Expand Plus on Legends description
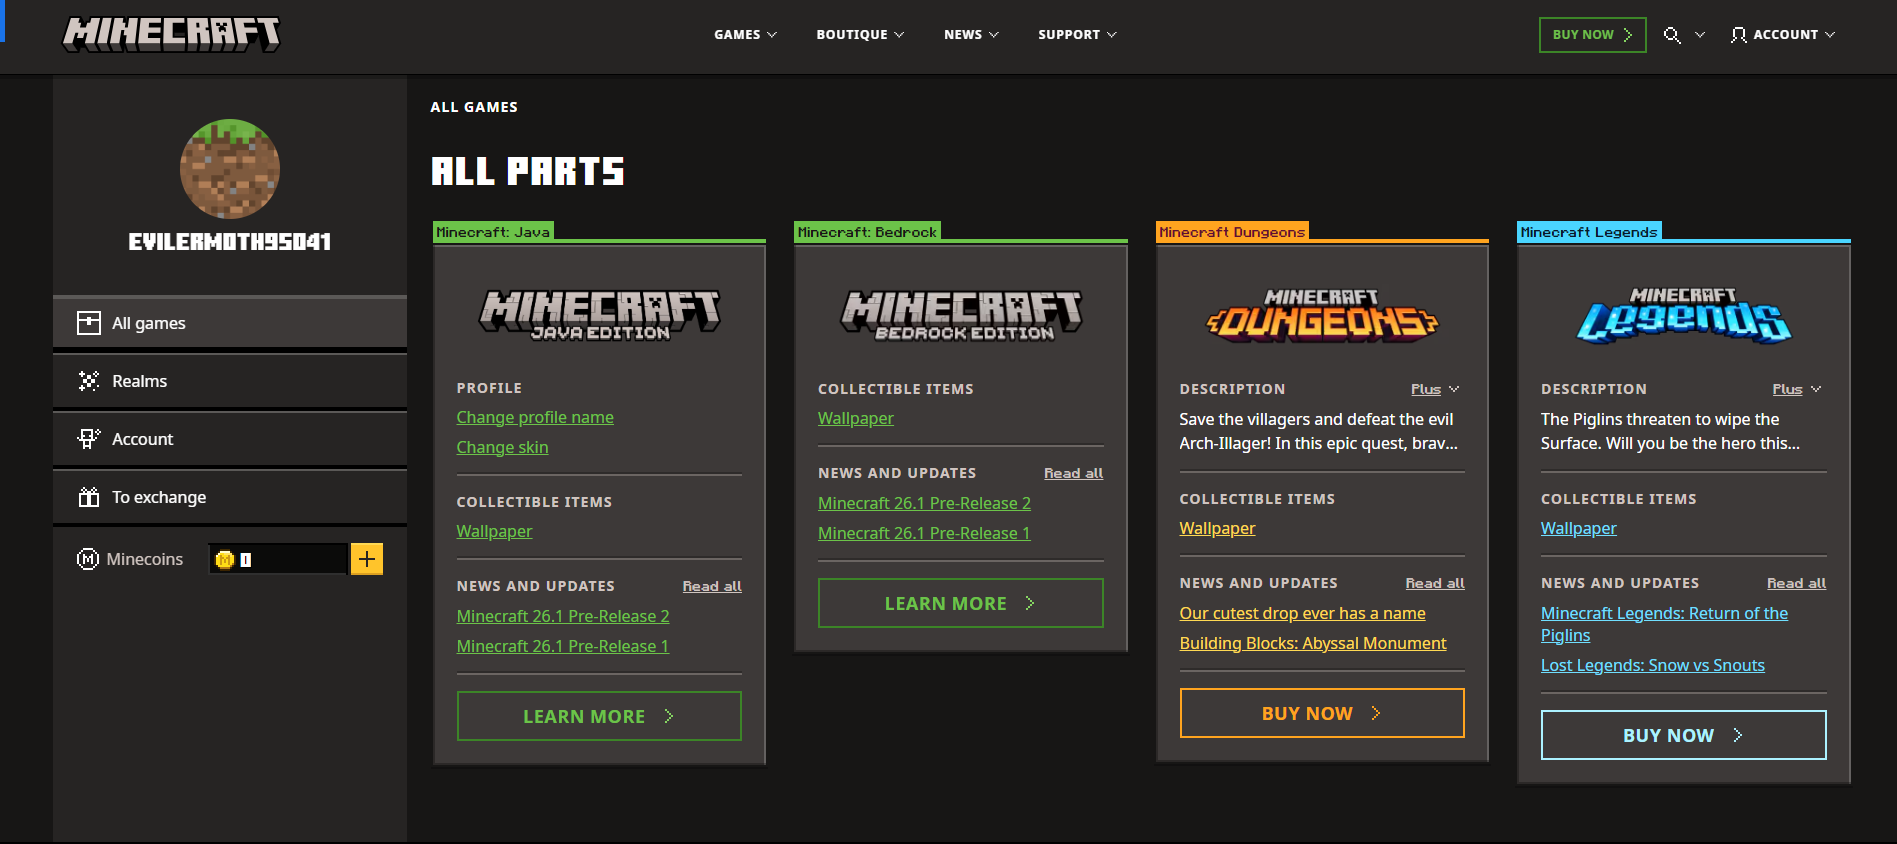This screenshot has height=844, width=1897. tap(1796, 389)
